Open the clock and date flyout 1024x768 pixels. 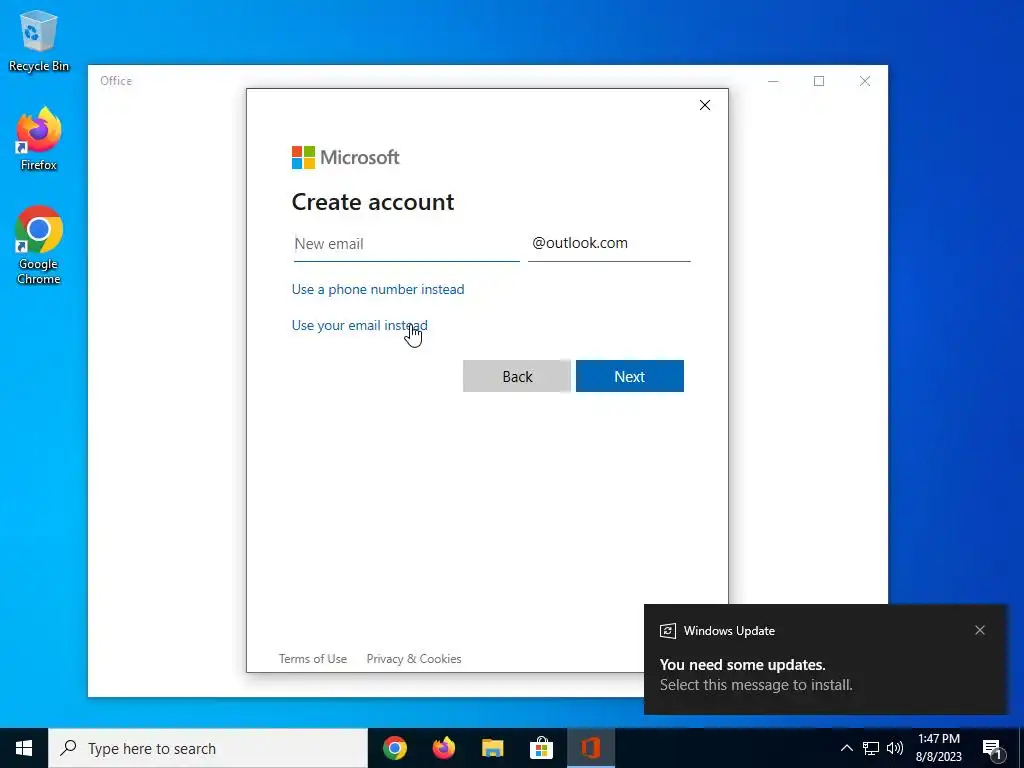[938, 748]
